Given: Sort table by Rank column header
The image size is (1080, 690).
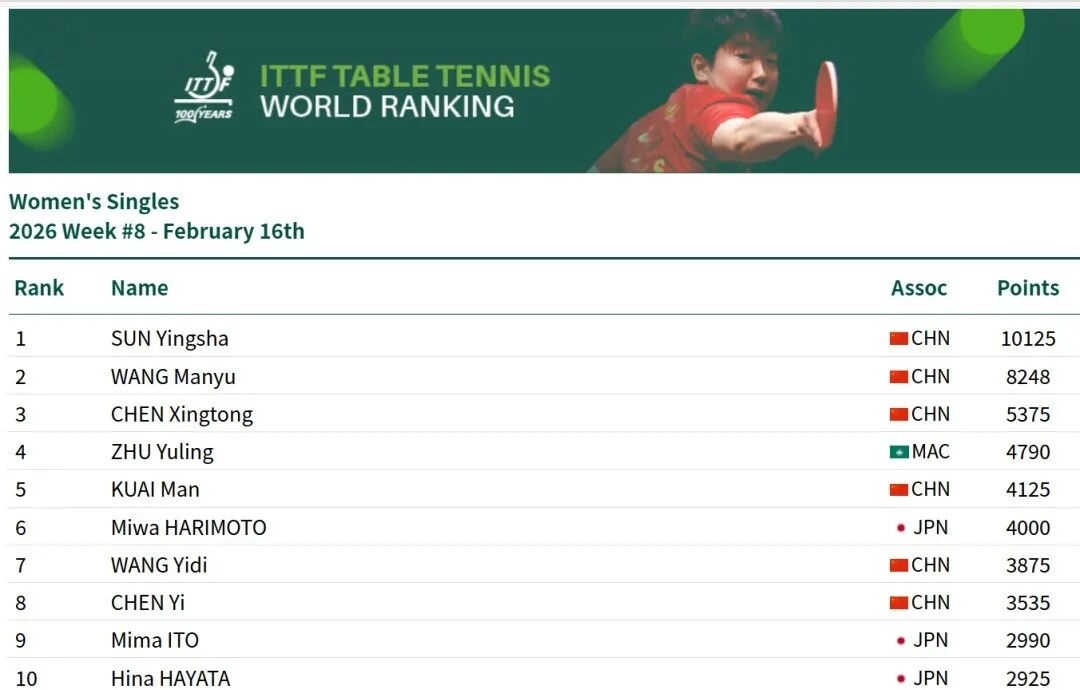Looking at the screenshot, I should coord(39,288).
